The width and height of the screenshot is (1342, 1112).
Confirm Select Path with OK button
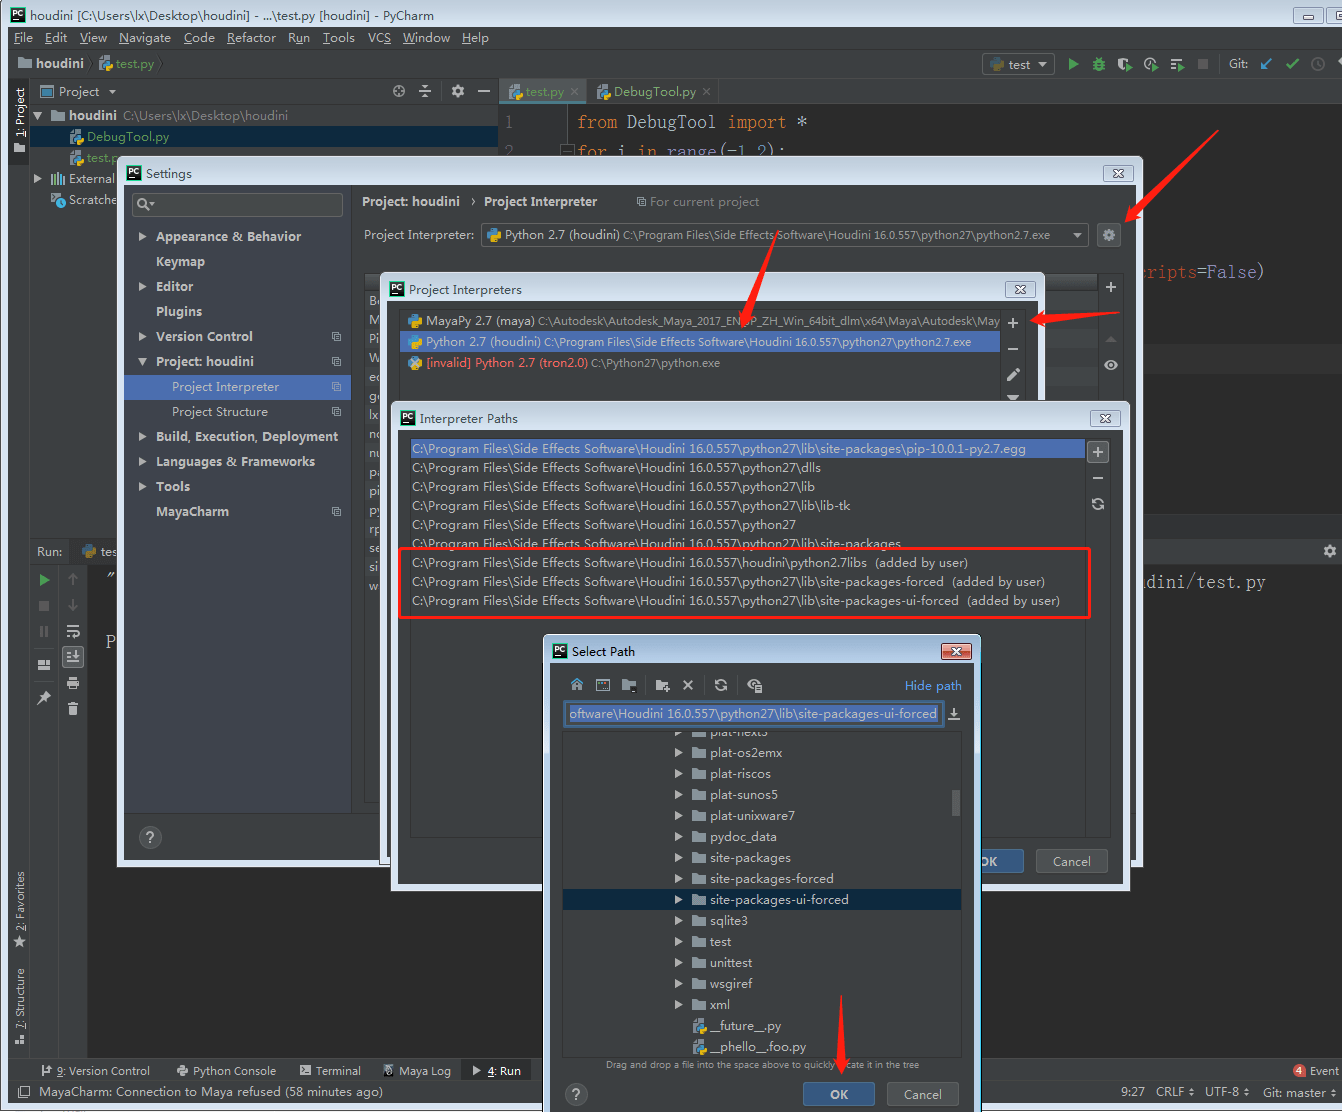838,1094
